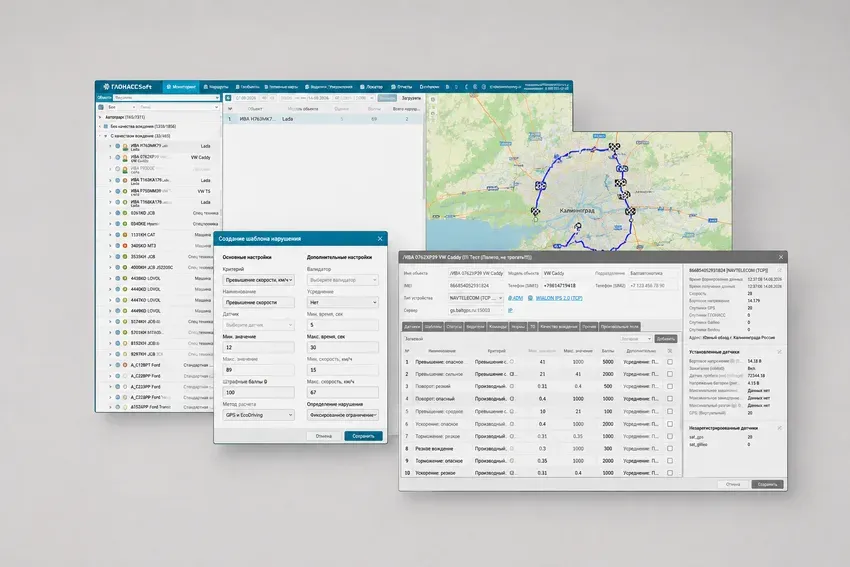
Task: Expand the ИВА Н763МК79 Lada tree row
Action: [x=110, y=146]
